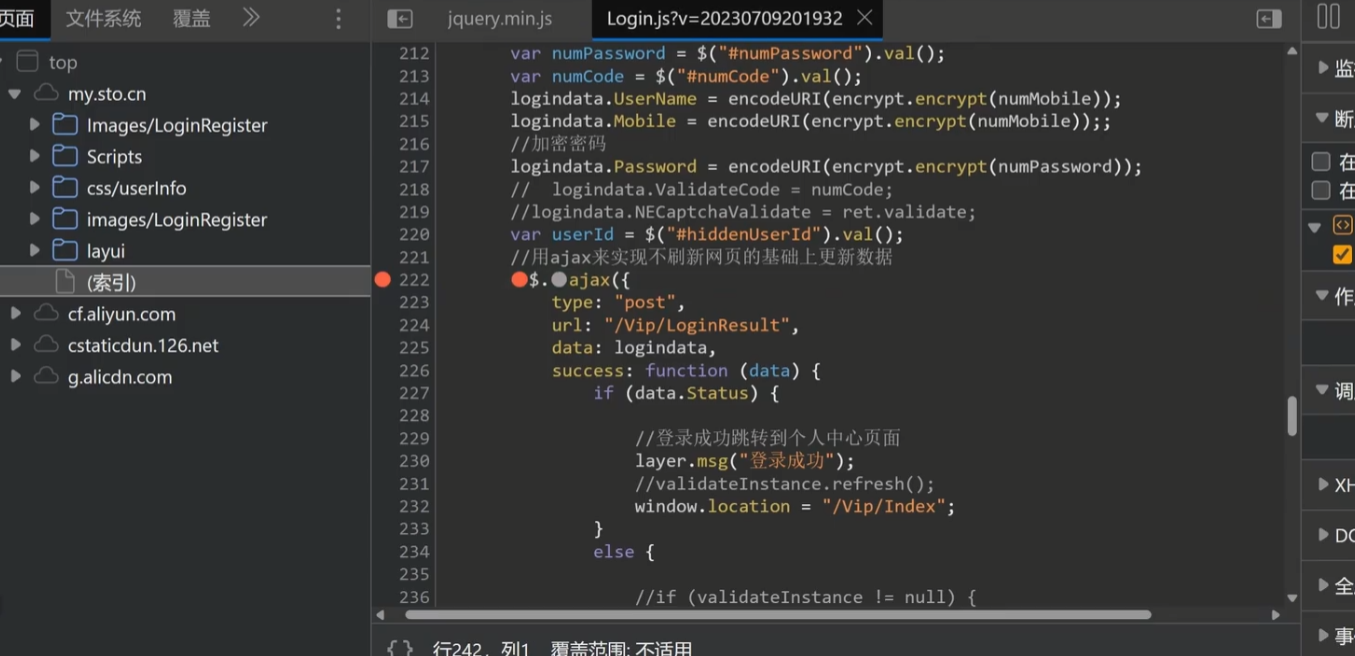Close the Login.js tab

coord(865,17)
